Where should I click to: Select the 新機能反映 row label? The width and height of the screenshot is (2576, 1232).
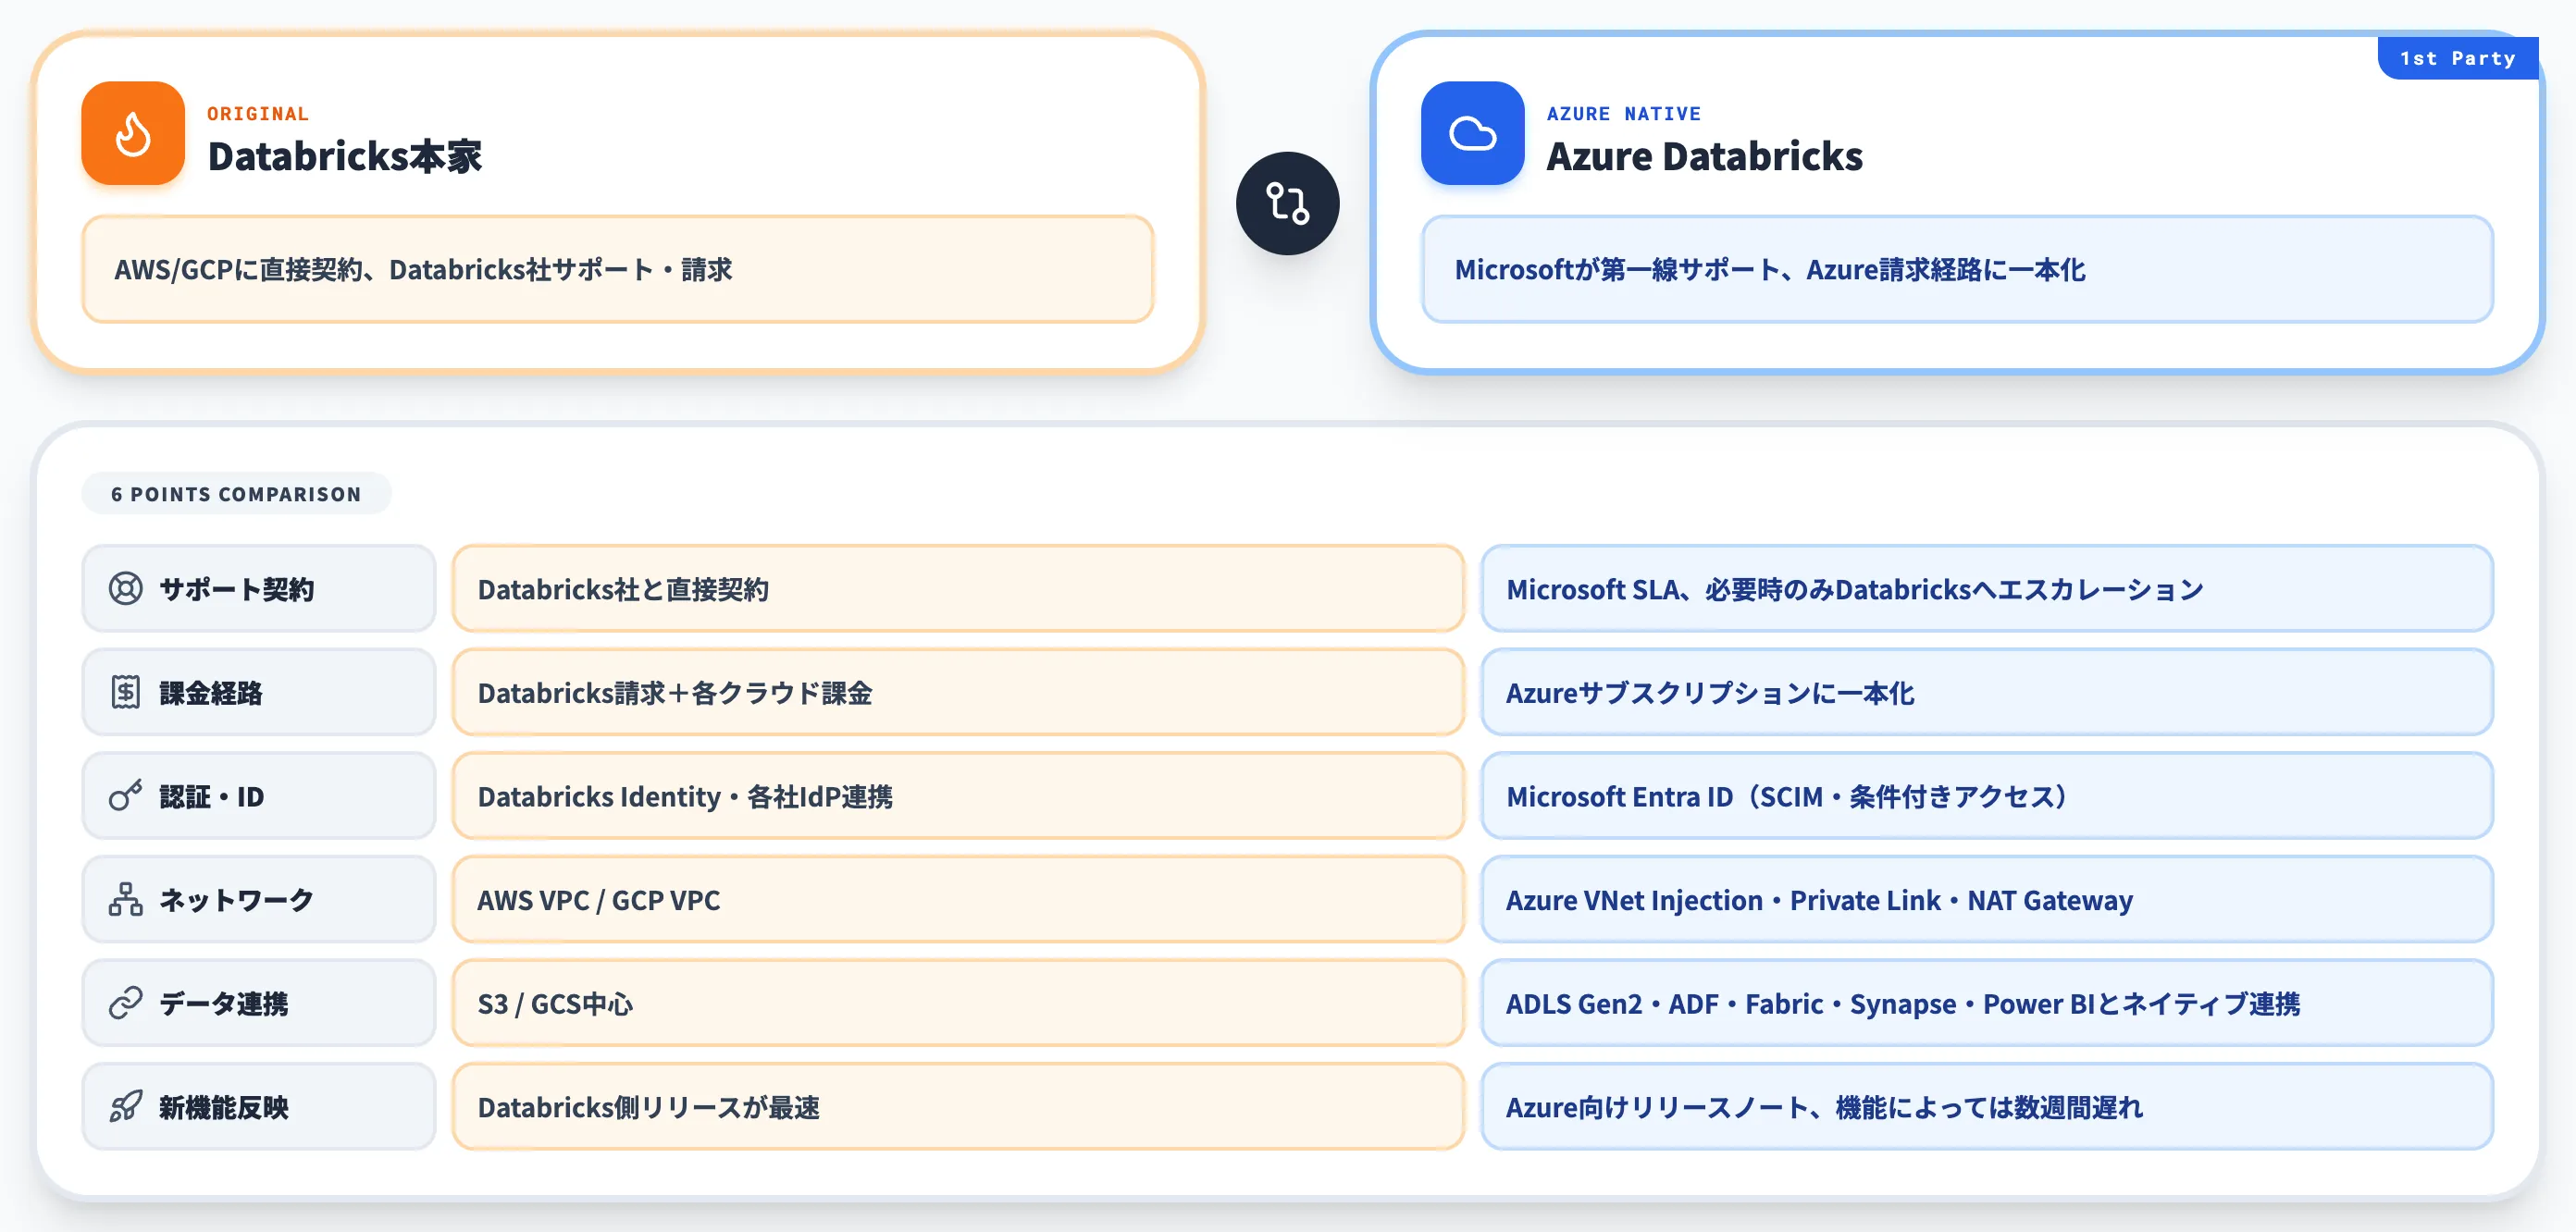click(259, 1107)
